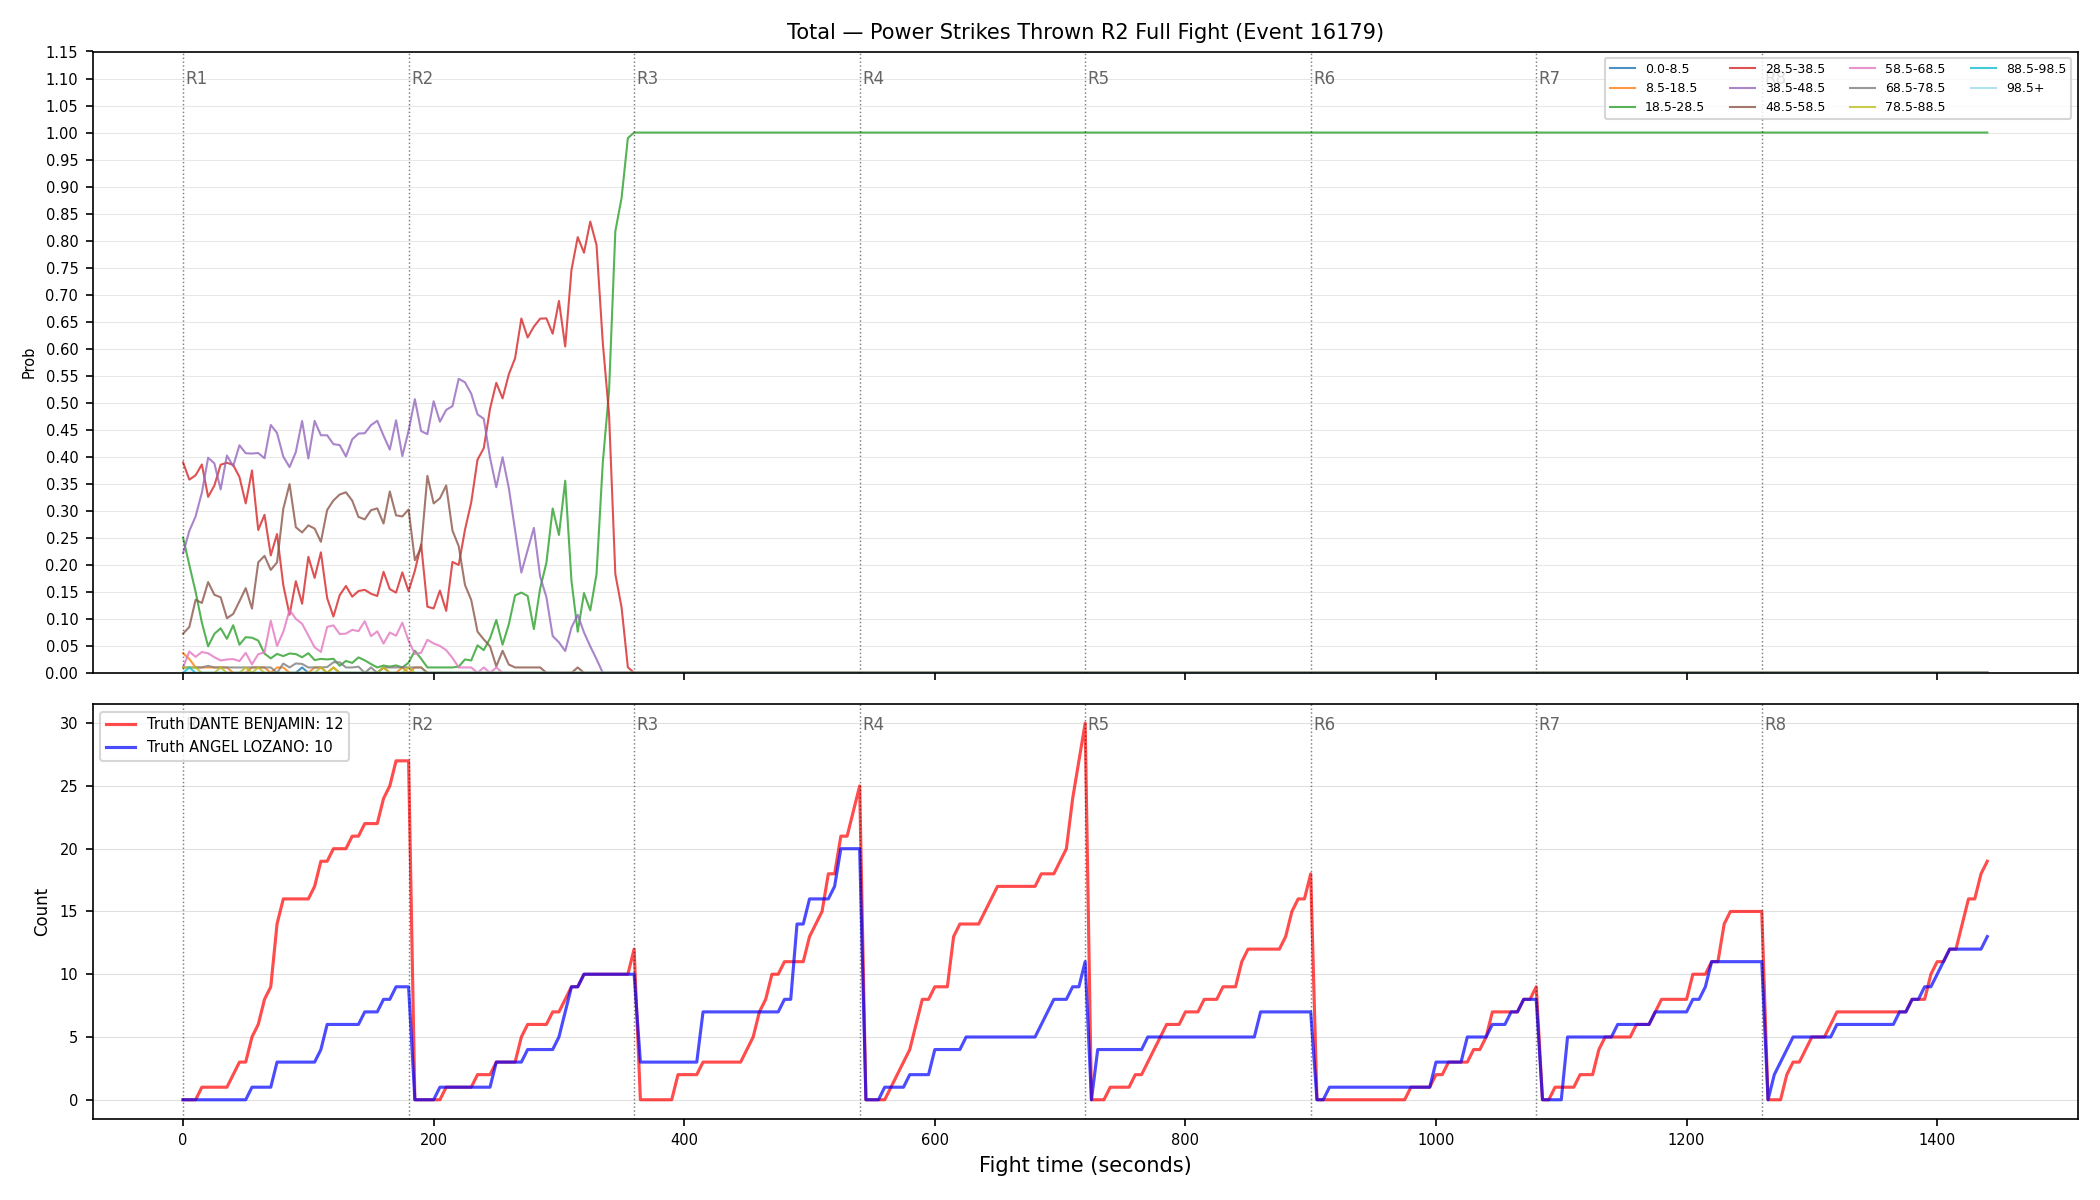Click the '1400' tick on the time axis
The height and width of the screenshot is (1200, 2100).
(1937, 1139)
